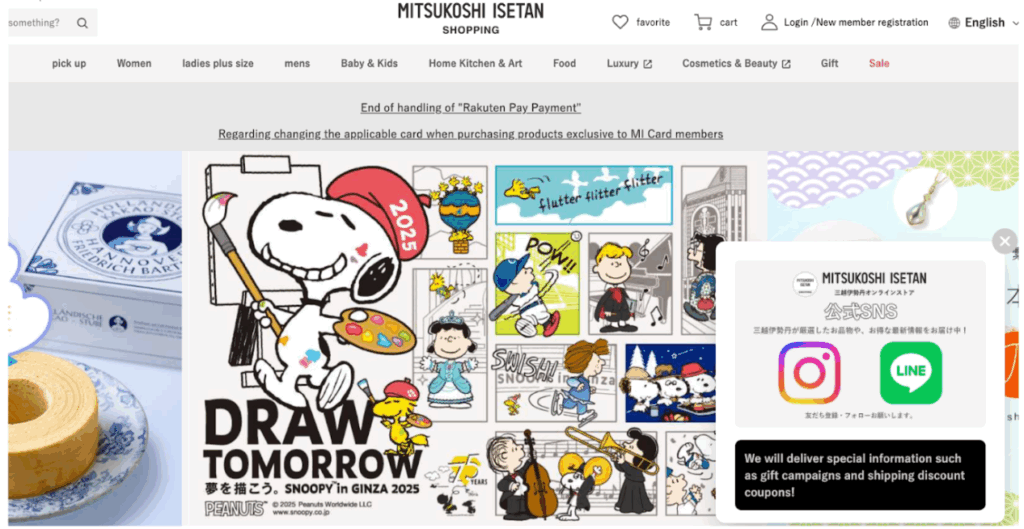Expand the English language dropdown
Screen dimensions: 1024x529
(x=1016, y=23)
